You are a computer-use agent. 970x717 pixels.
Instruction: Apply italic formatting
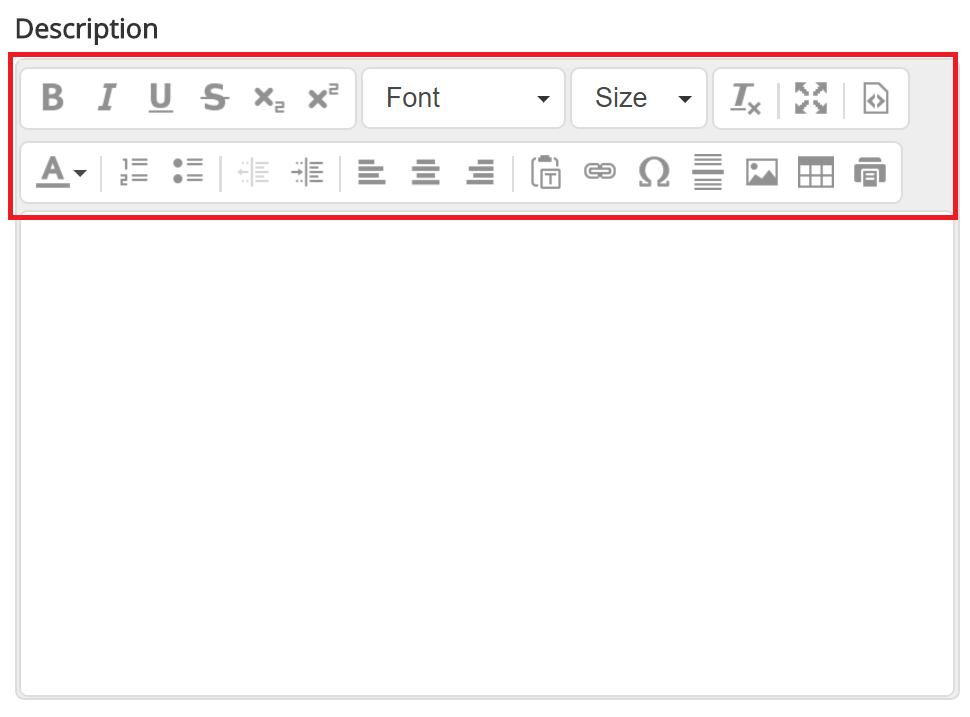(x=107, y=98)
